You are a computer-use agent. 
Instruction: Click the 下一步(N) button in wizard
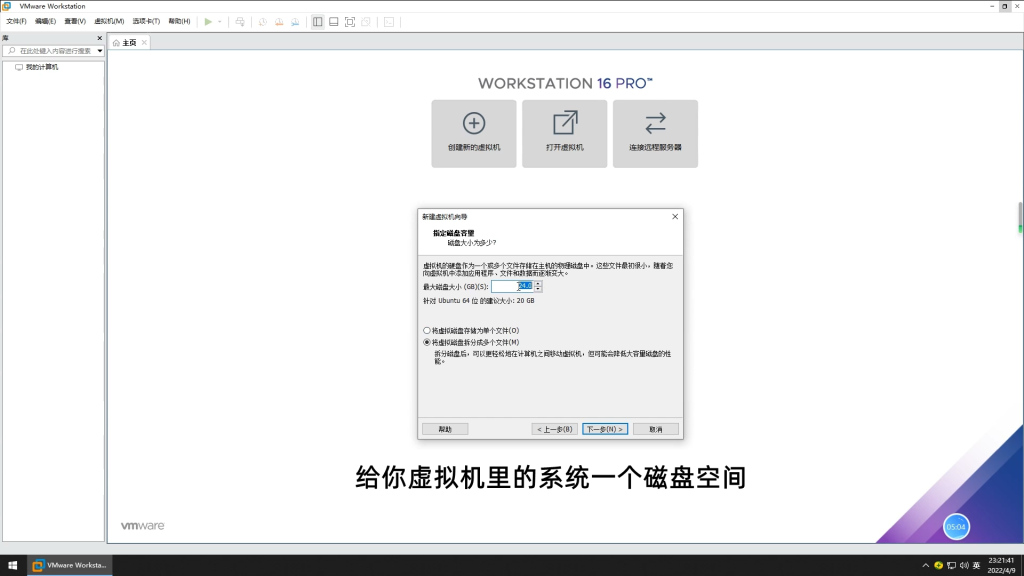(x=605, y=429)
